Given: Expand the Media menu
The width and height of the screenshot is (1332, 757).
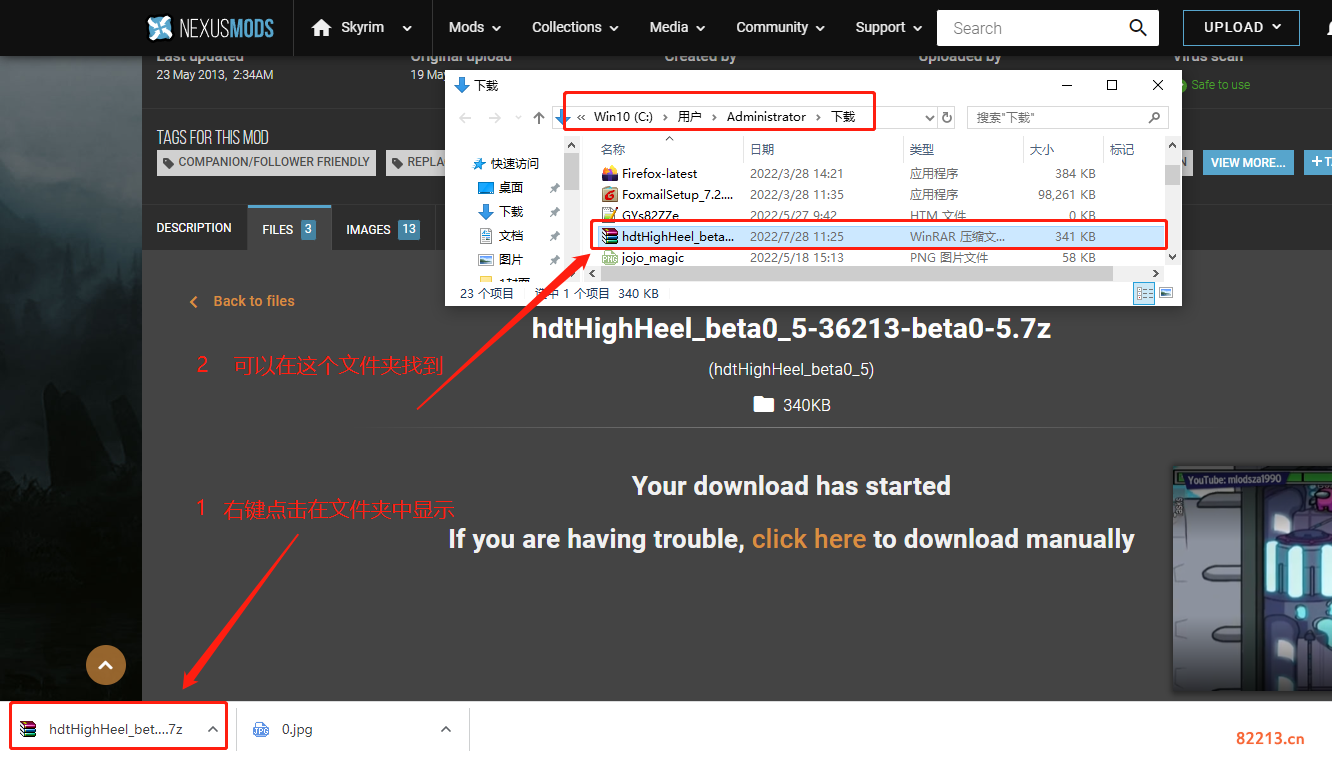Looking at the screenshot, I should tap(677, 28).
